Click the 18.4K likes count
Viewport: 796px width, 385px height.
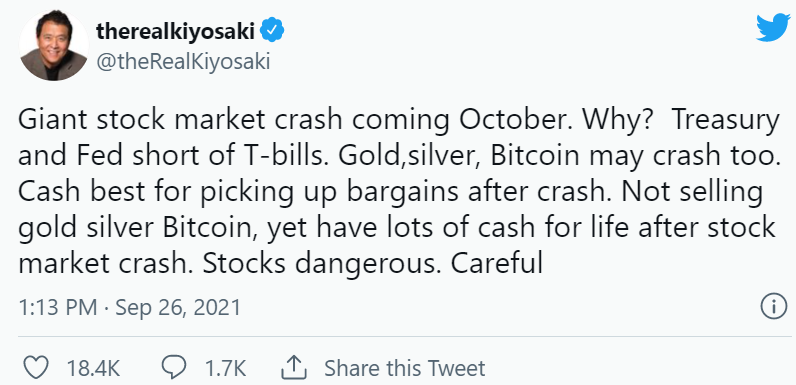93,368
